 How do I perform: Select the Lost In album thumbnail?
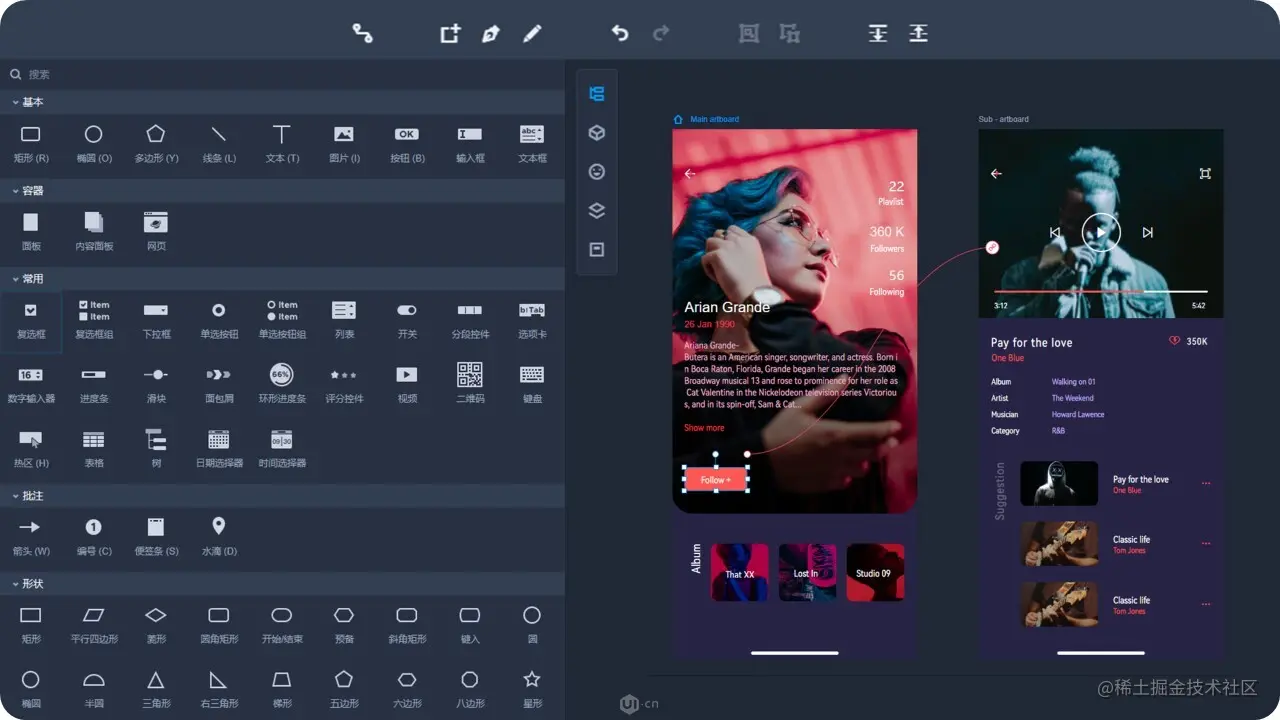(x=807, y=572)
